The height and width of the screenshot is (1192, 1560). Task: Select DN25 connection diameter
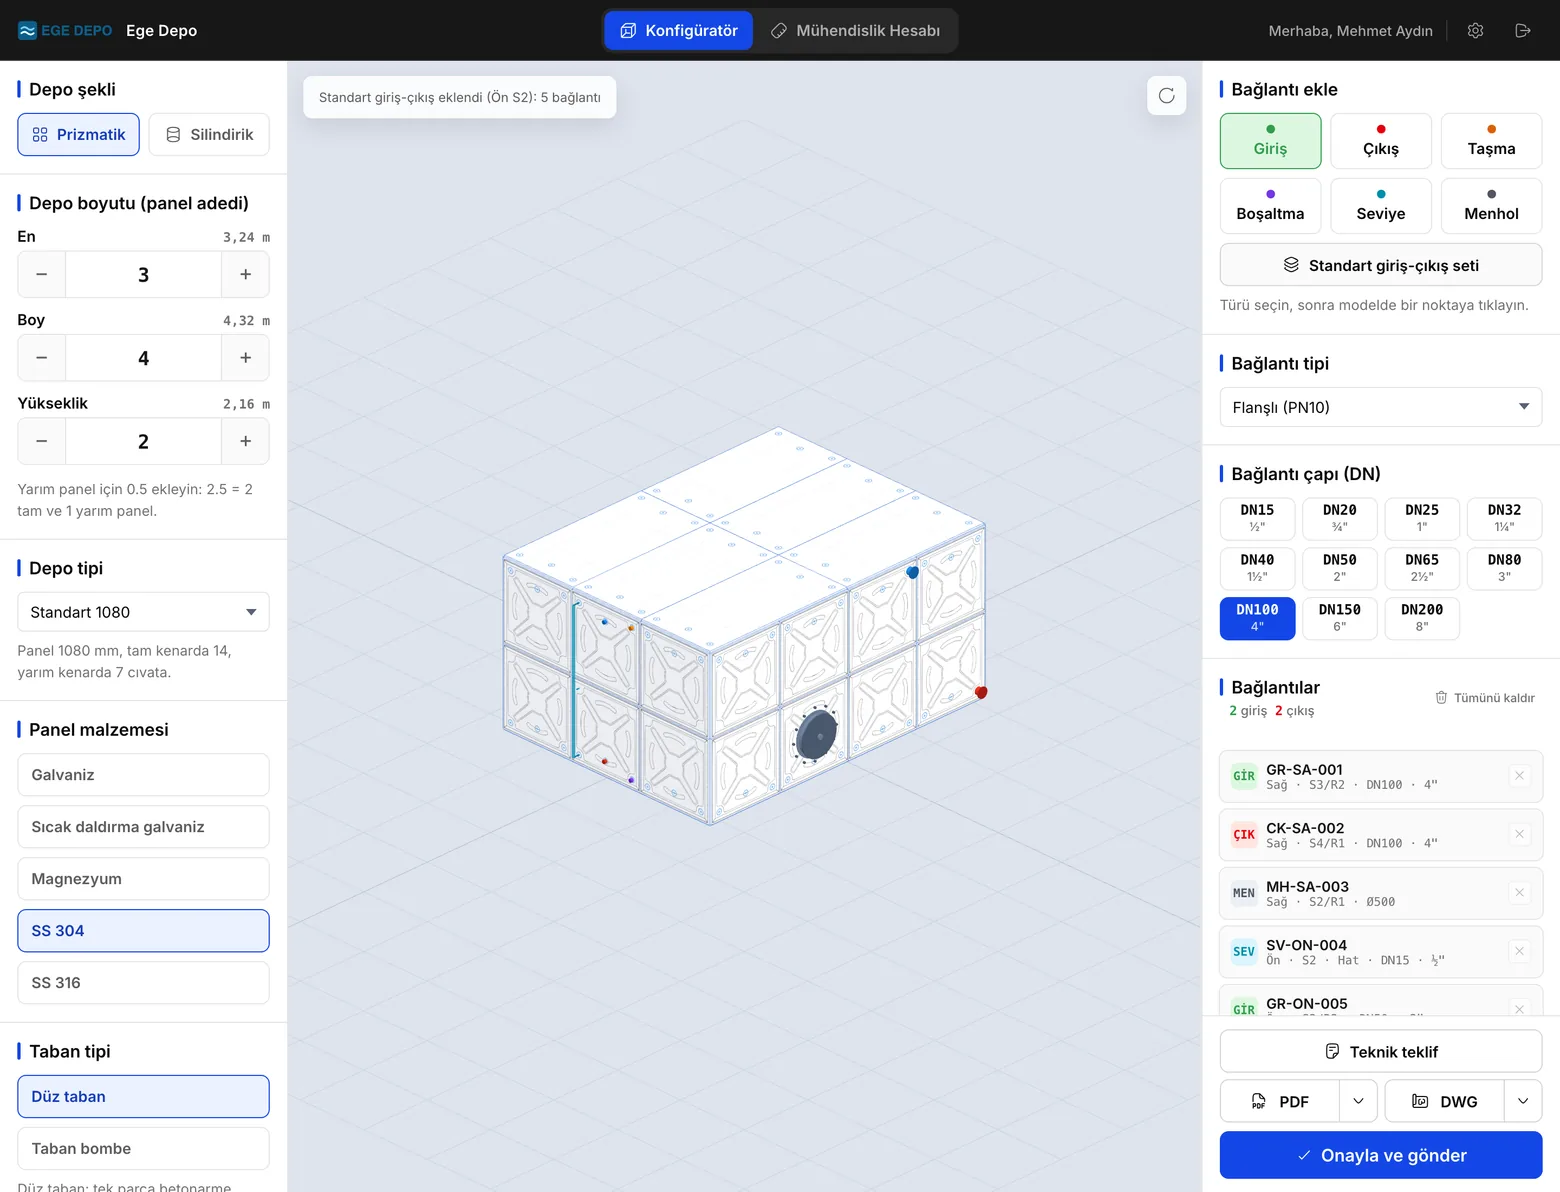pyautogui.click(x=1422, y=518)
